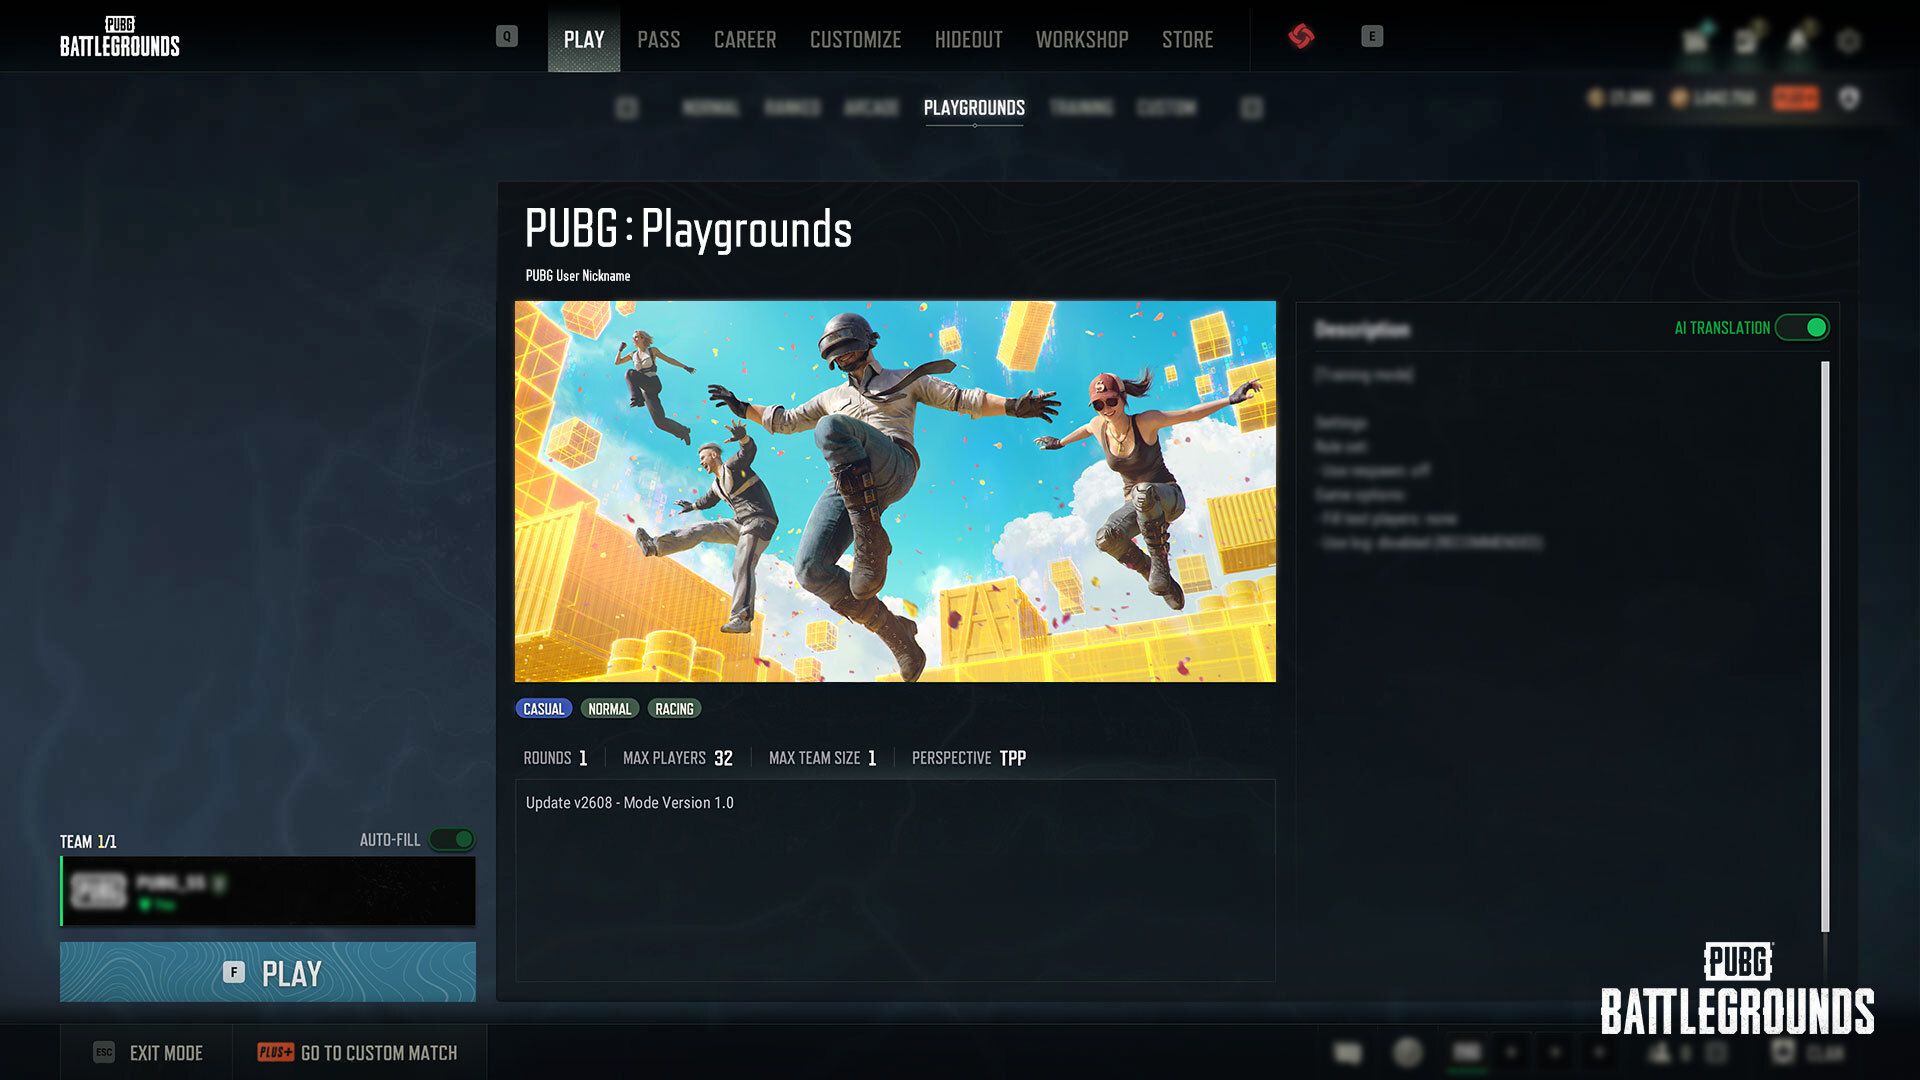
Task: Select the player card under TEAM 1/1
Action: [268, 890]
